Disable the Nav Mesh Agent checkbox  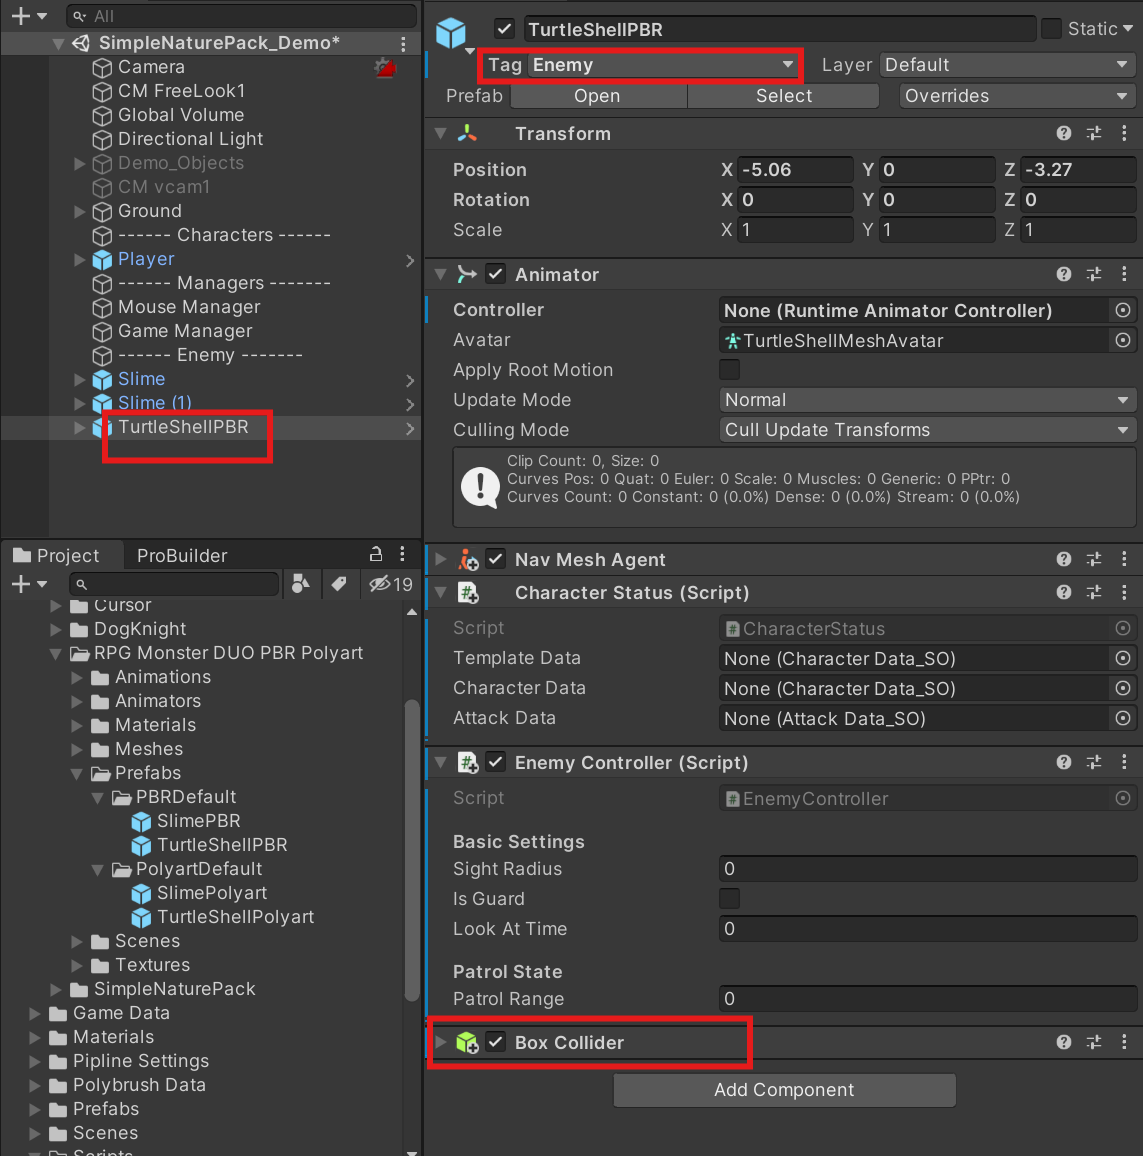pos(496,560)
